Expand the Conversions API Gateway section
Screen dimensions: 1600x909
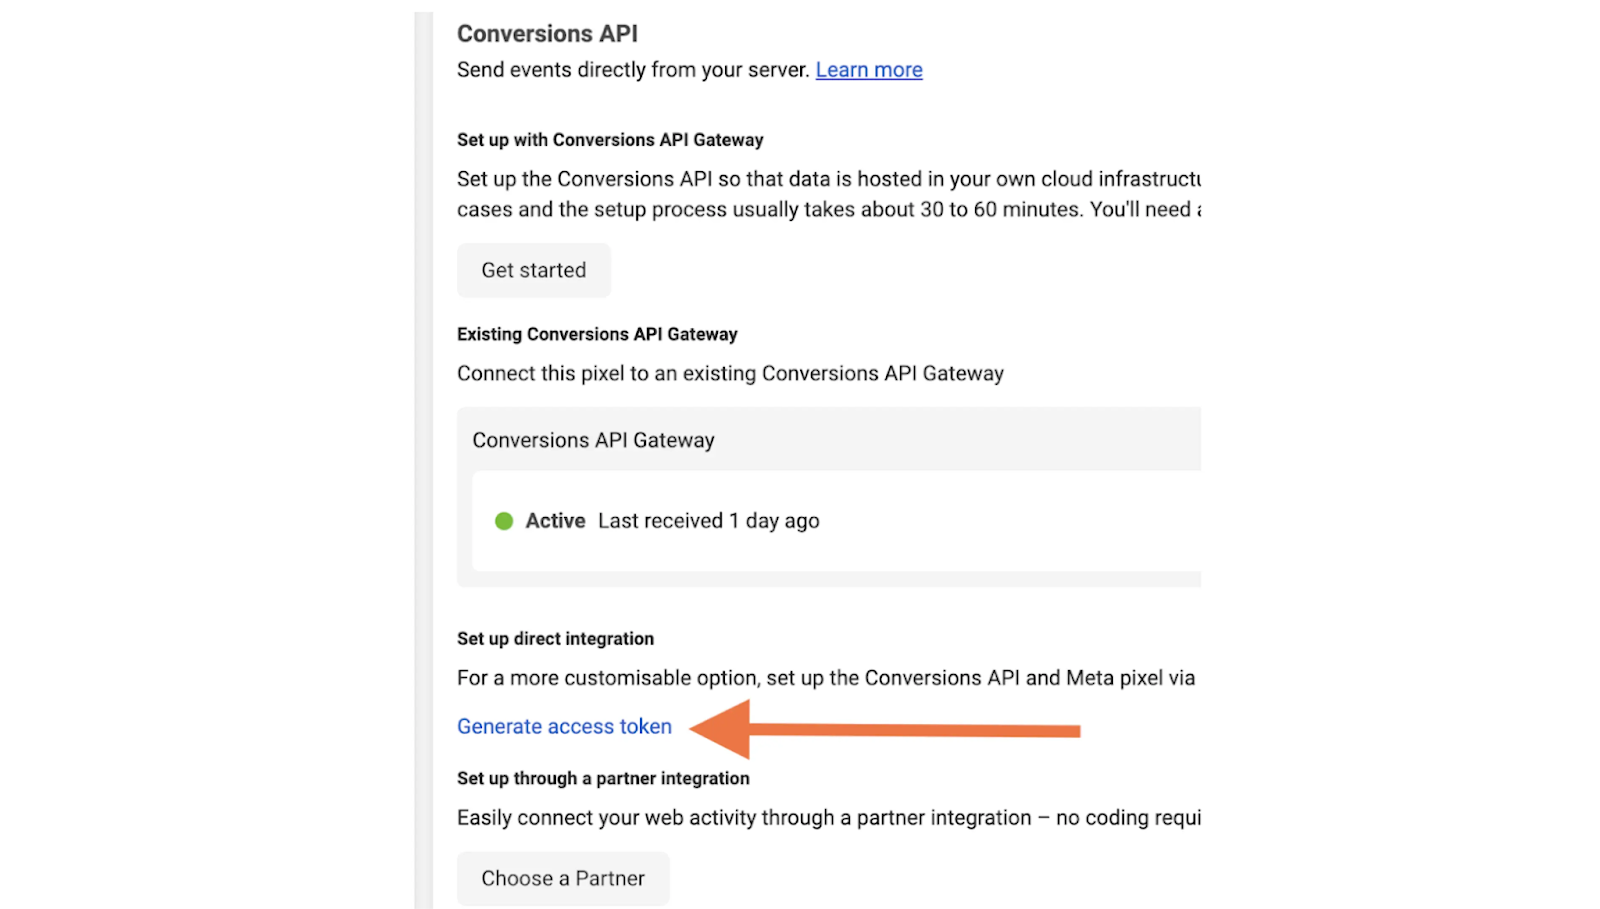(592, 439)
